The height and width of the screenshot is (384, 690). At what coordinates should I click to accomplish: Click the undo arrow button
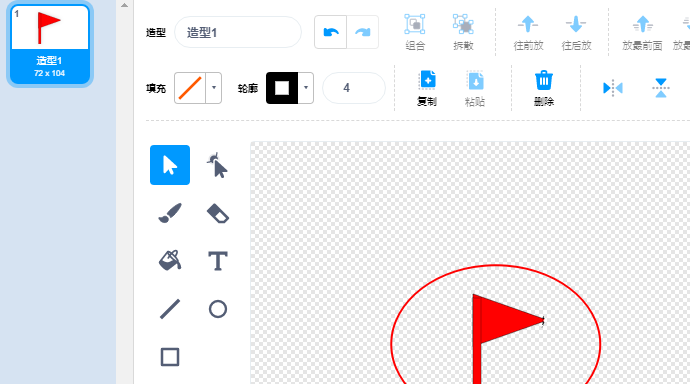pos(330,32)
